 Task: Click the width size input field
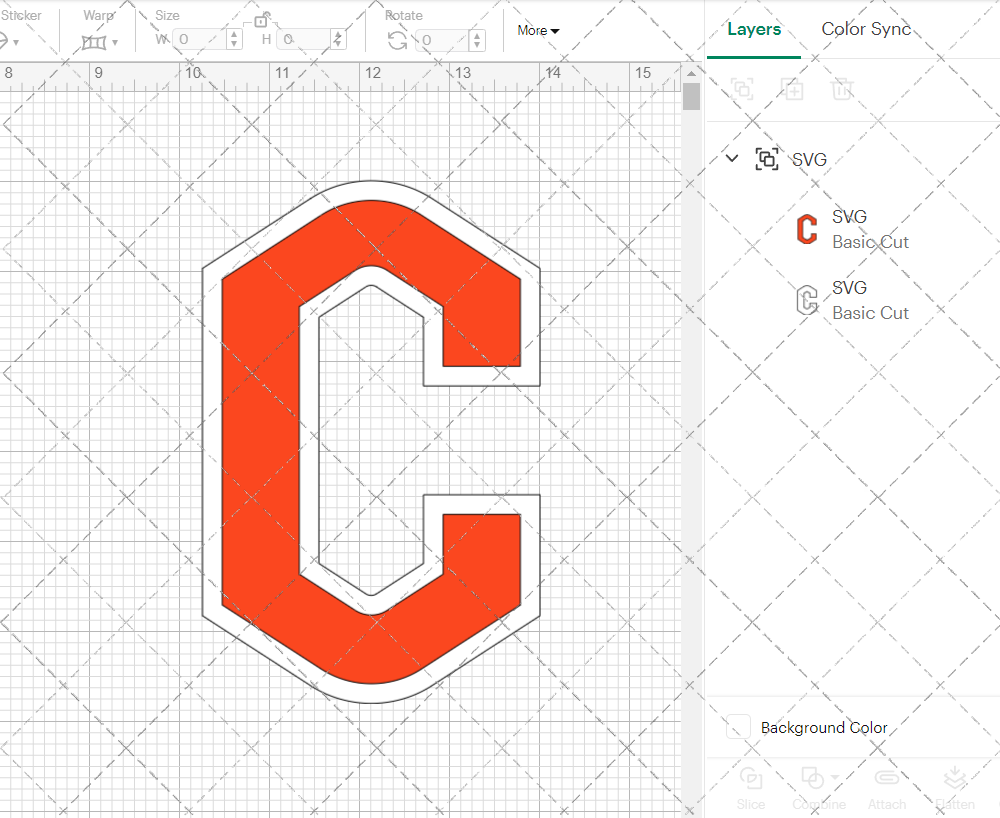200,40
